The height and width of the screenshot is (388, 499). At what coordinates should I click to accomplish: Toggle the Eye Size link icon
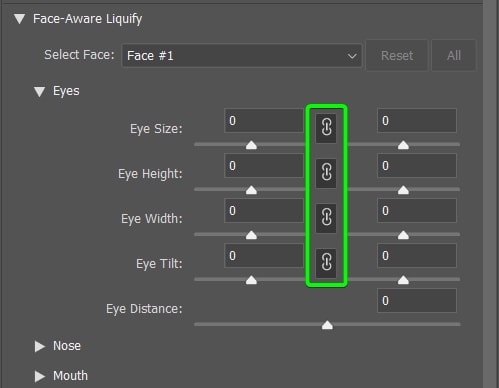pos(326,128)
